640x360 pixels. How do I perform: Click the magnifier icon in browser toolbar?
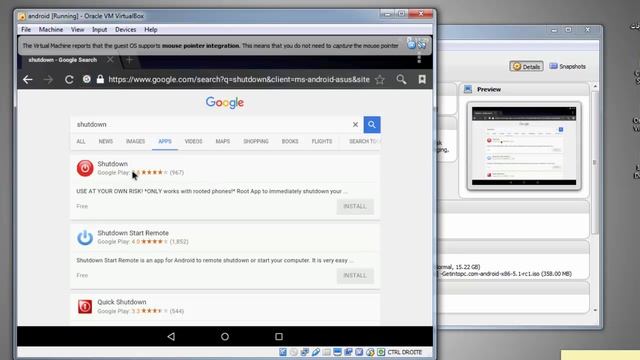click(401, 80)
